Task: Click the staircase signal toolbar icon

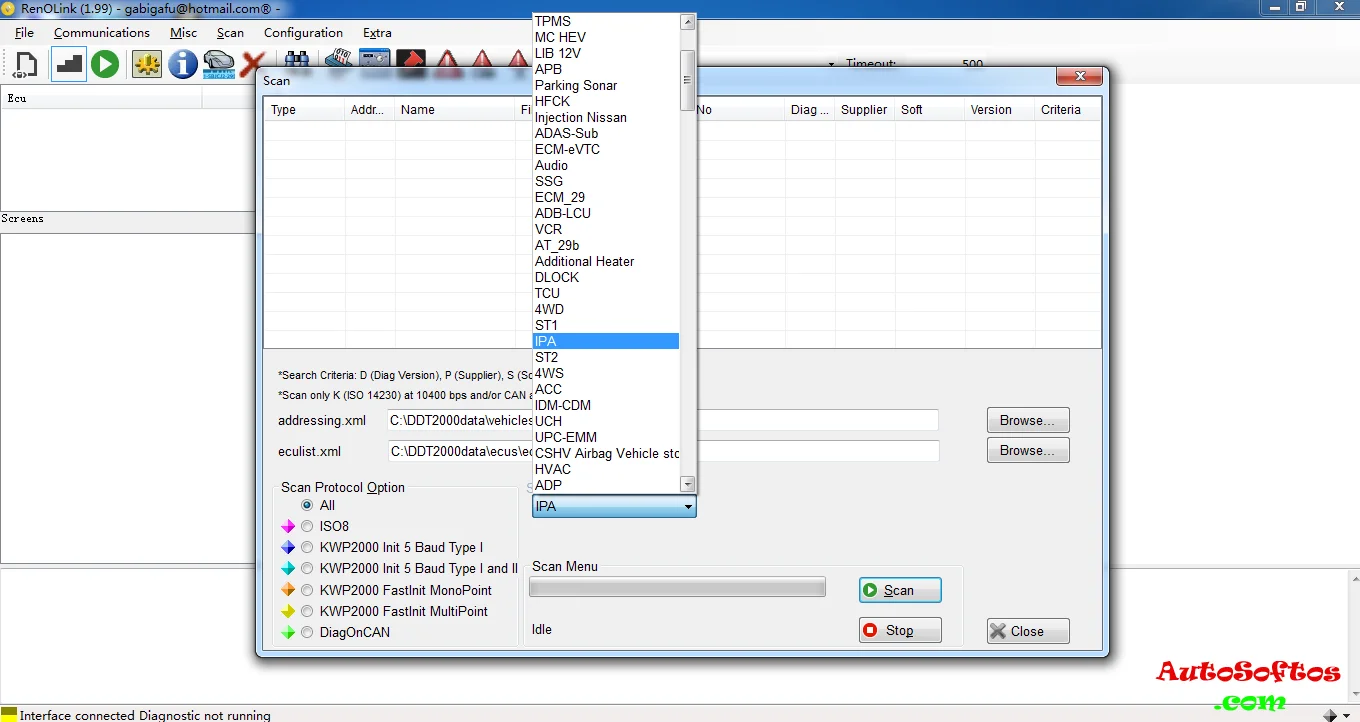Action: (x=68, y=65)
